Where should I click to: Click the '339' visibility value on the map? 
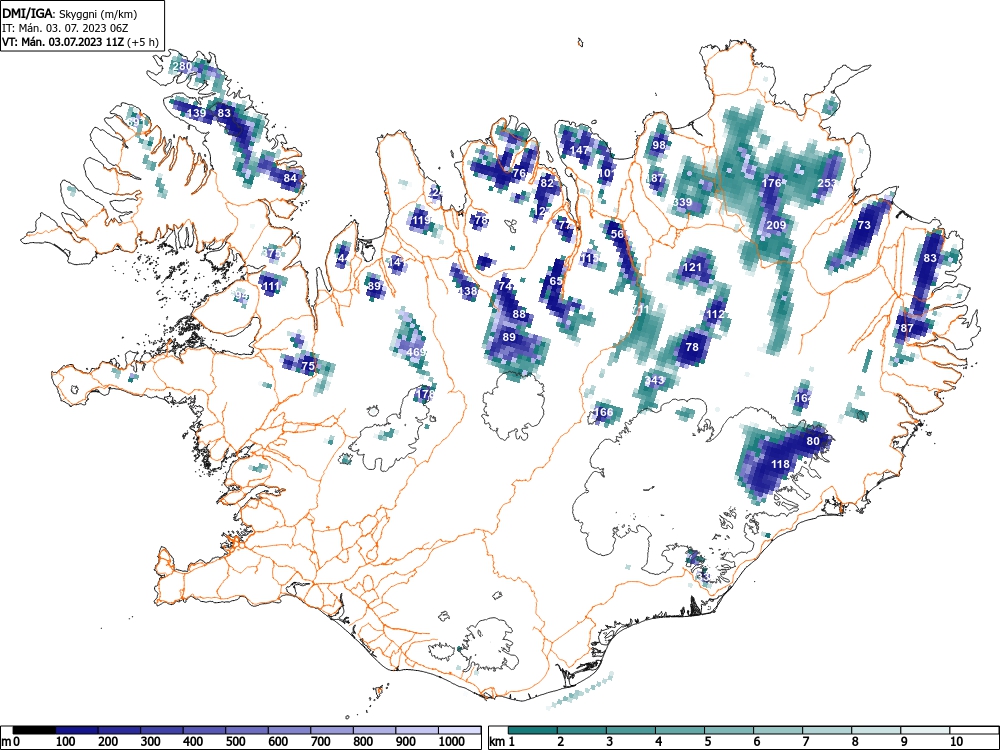[682, 202]
